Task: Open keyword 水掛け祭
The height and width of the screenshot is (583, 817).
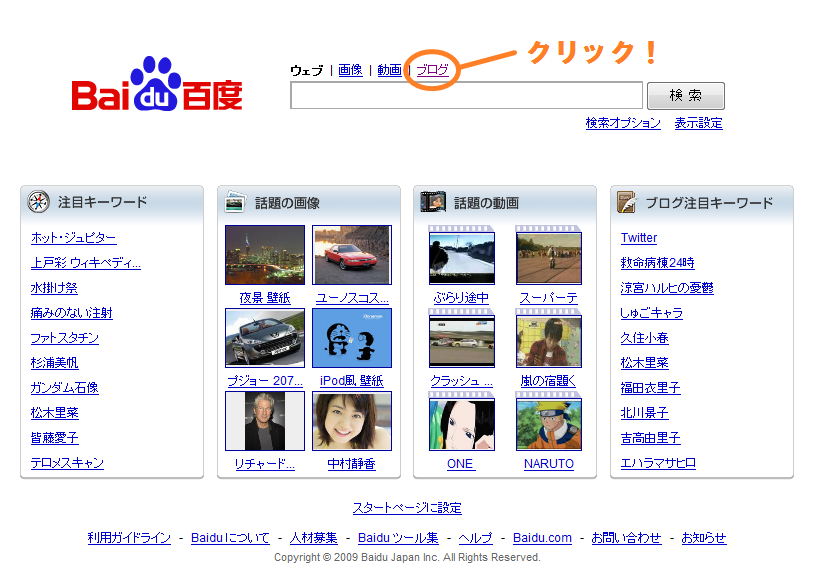Action: pyautogui.click(x=54, y=288)
